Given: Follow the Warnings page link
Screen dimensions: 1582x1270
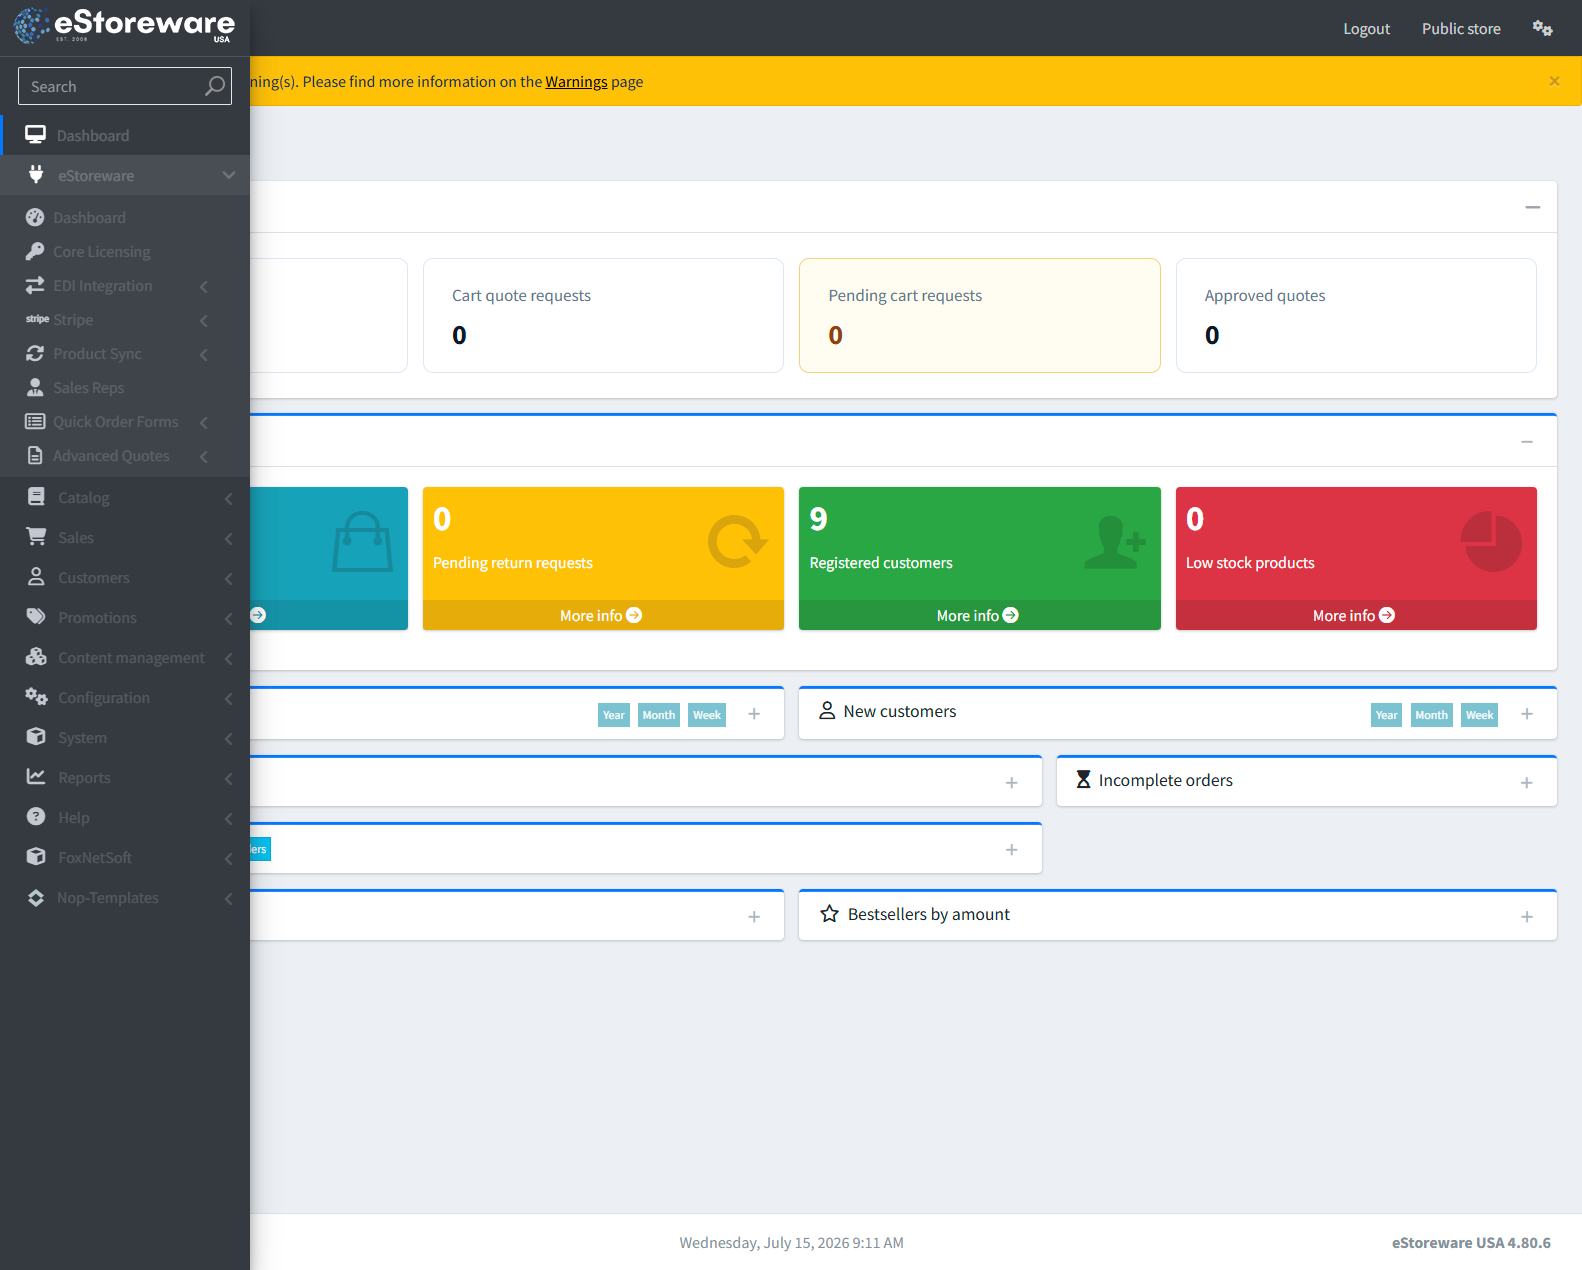Looking at the screenshot, I should click(576, 82).
